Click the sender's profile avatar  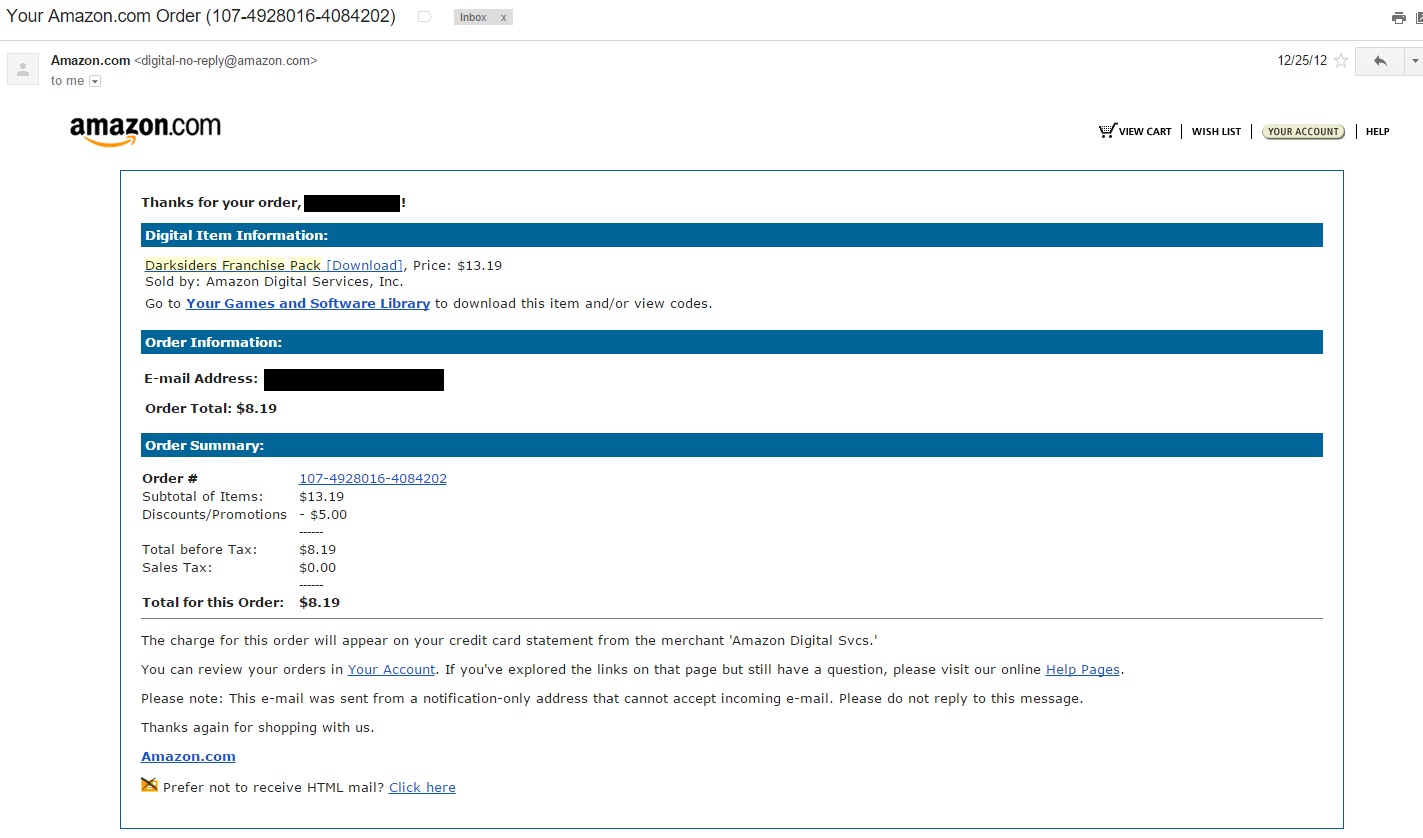[x=23, y=69]
